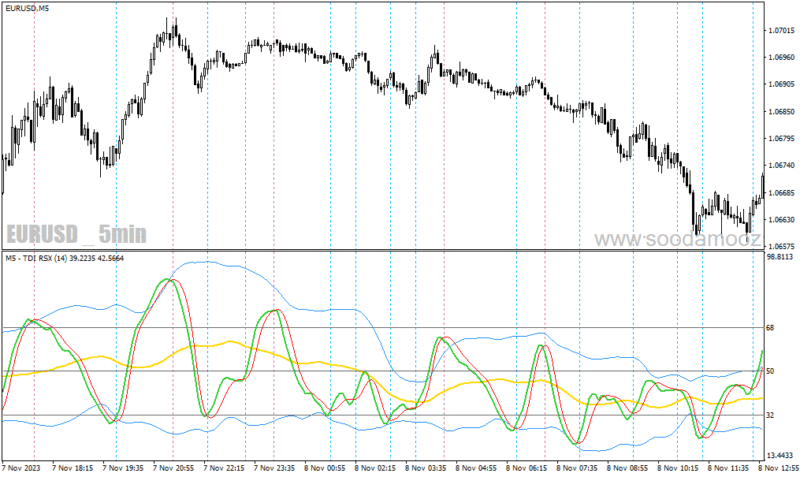Click the 1.07015 price axis label

781,31
